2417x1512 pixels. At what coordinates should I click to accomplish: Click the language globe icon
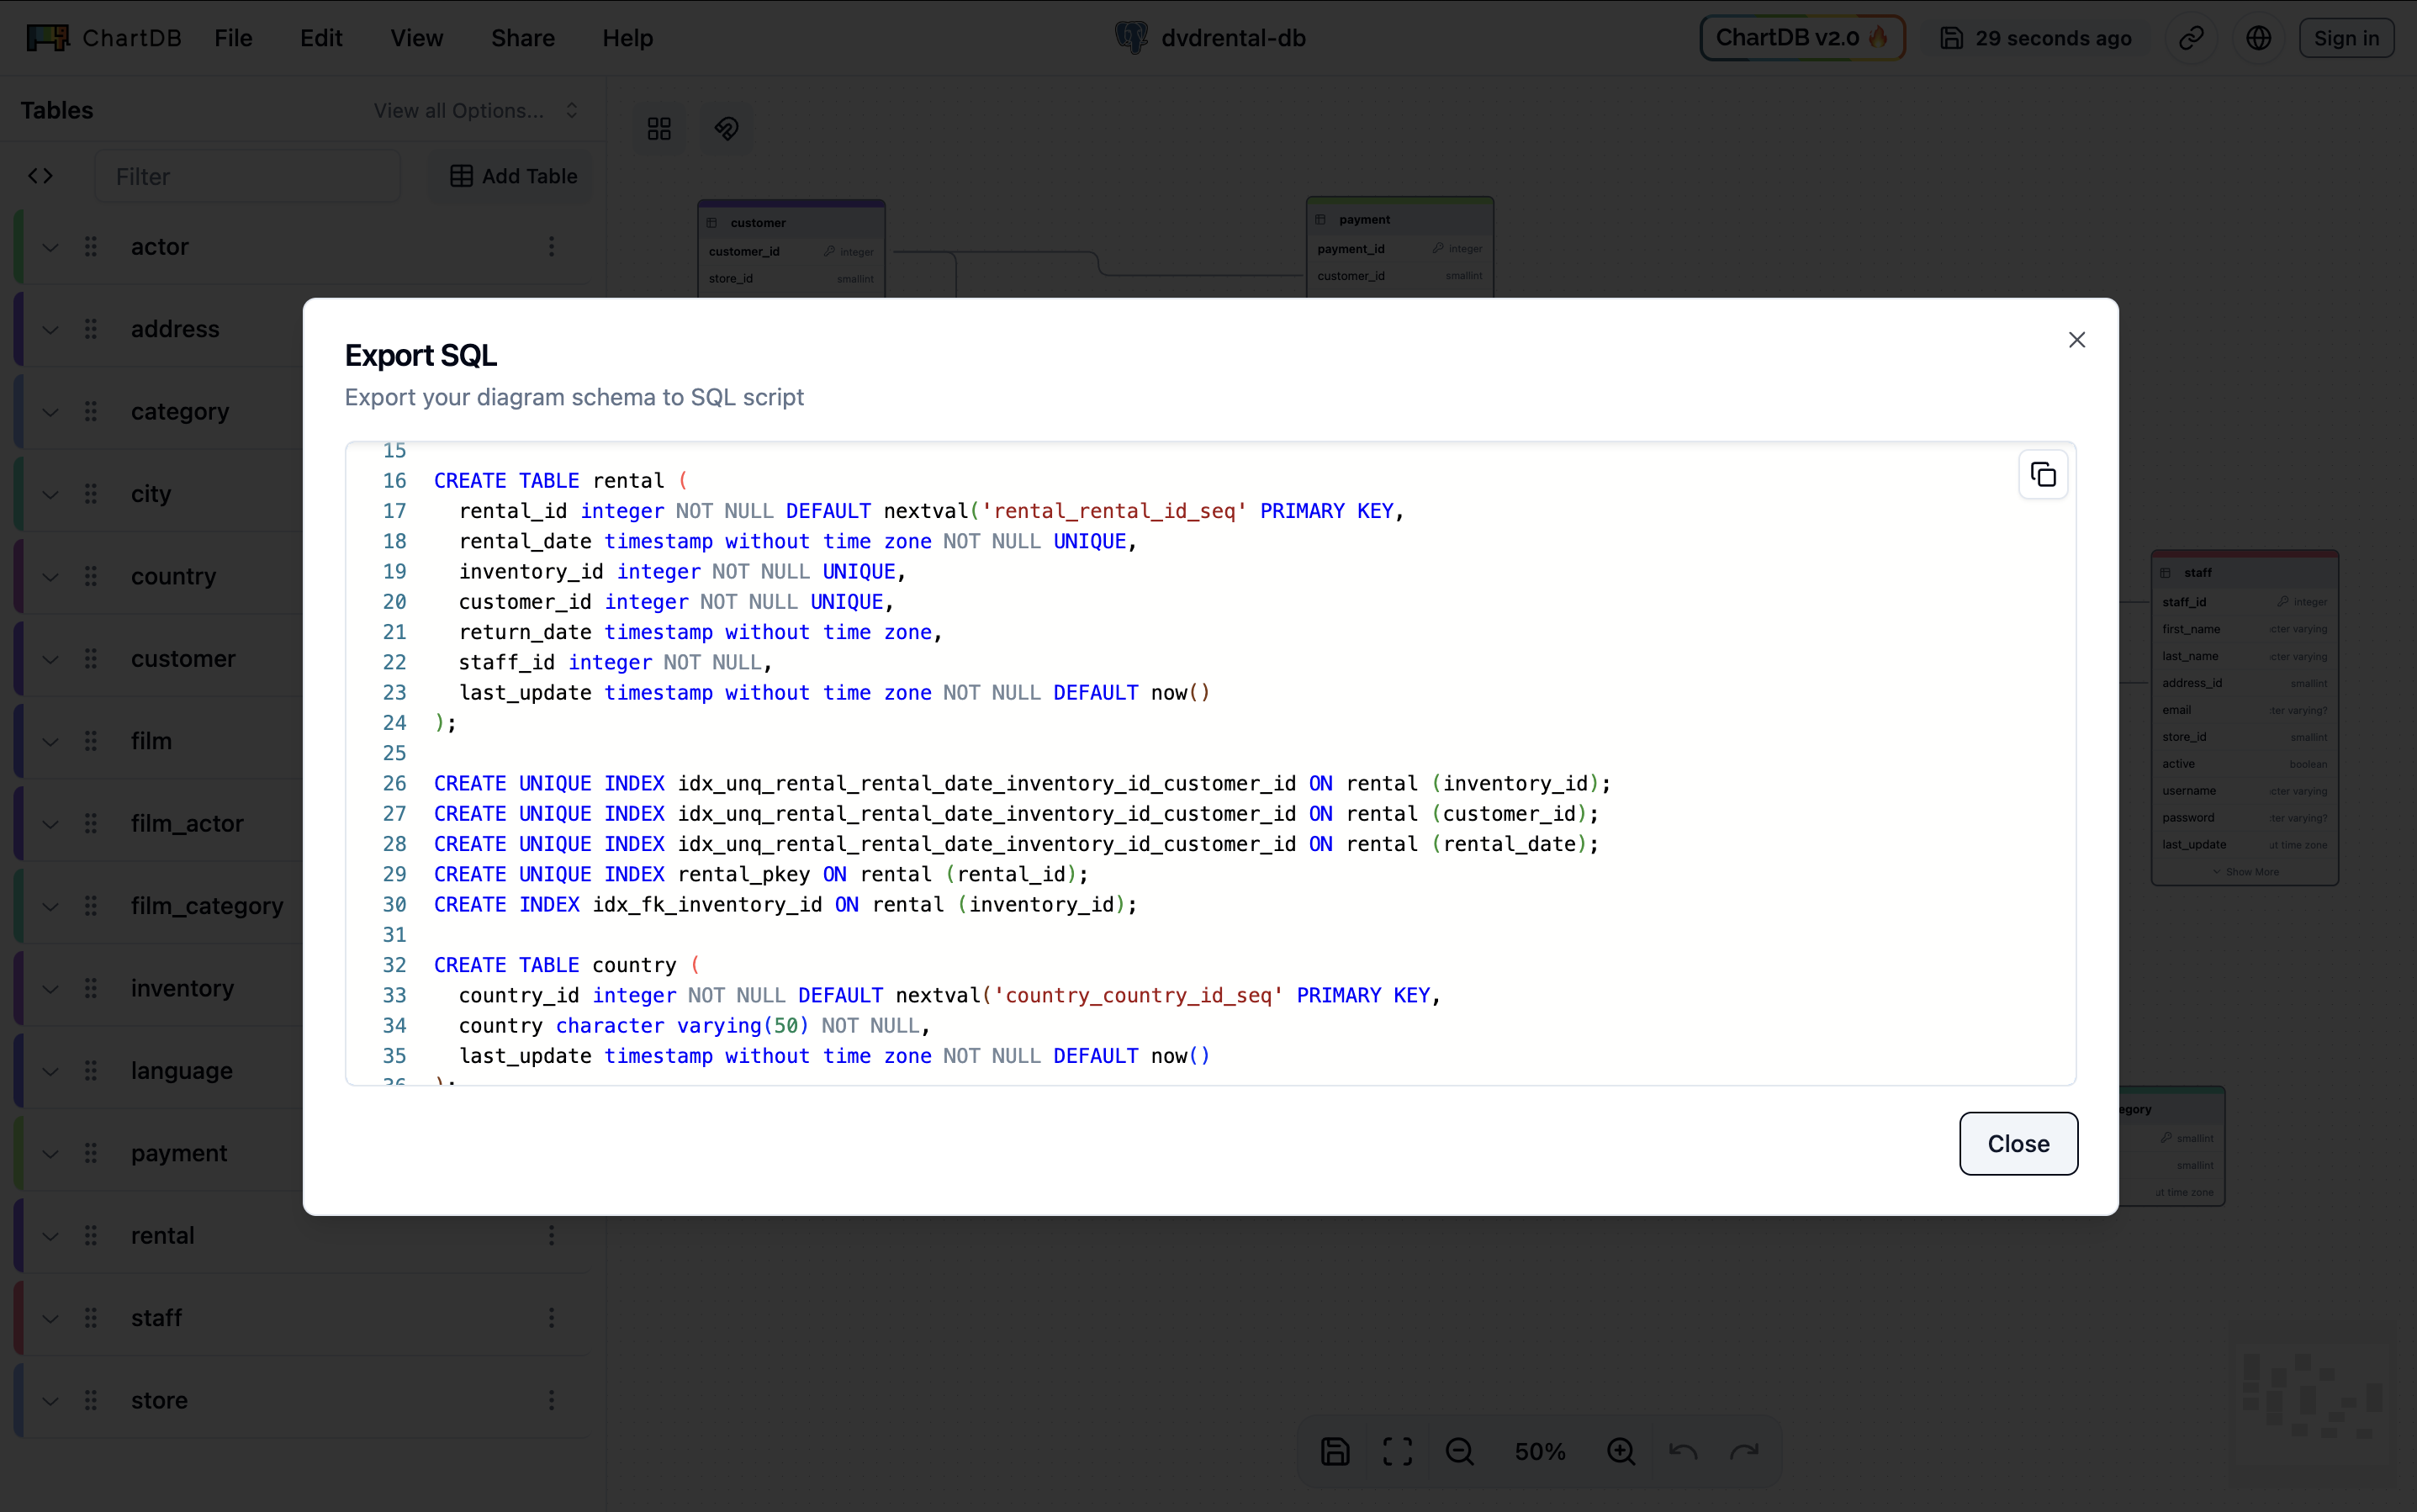point(2258,38)
